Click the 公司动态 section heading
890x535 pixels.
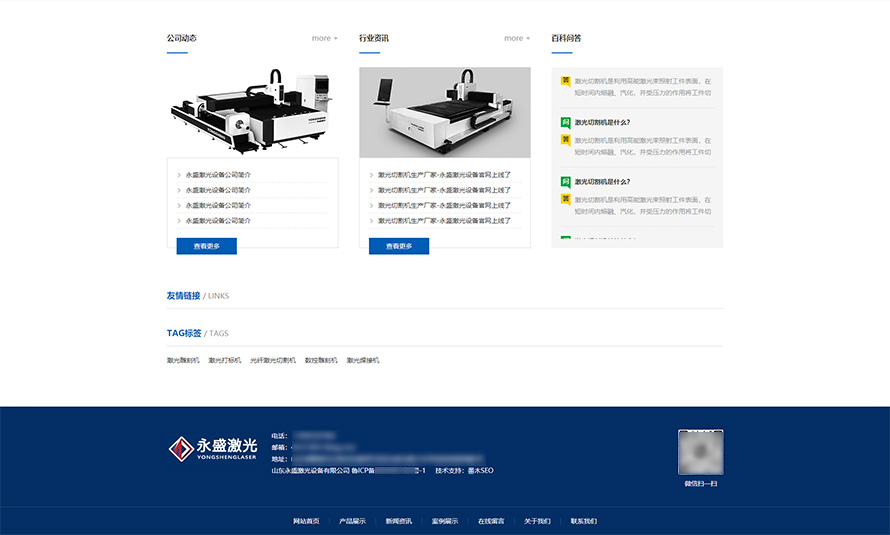click(182, 38)
